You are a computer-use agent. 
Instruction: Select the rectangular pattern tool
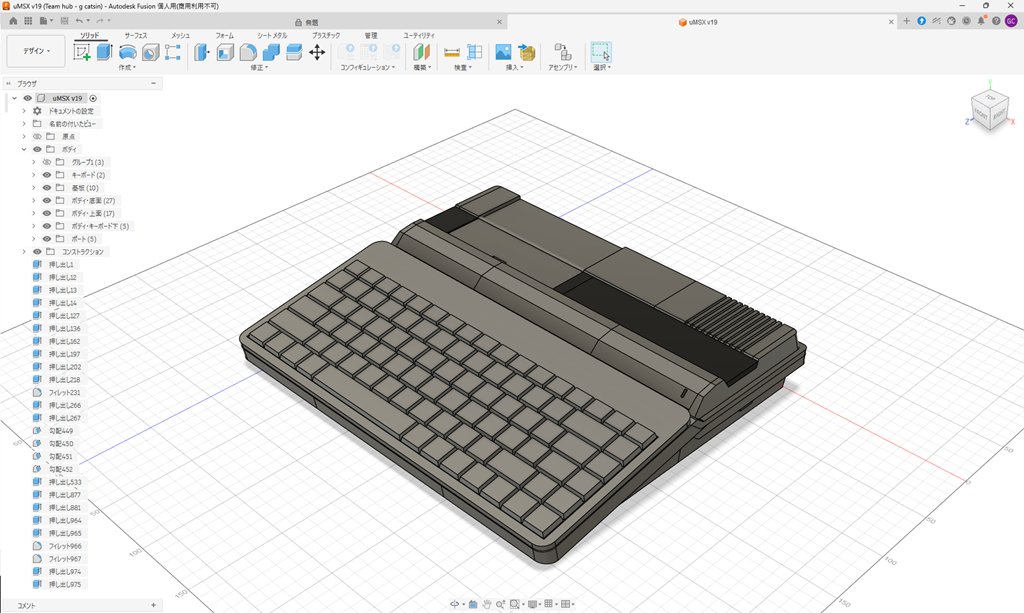(172, 52)
